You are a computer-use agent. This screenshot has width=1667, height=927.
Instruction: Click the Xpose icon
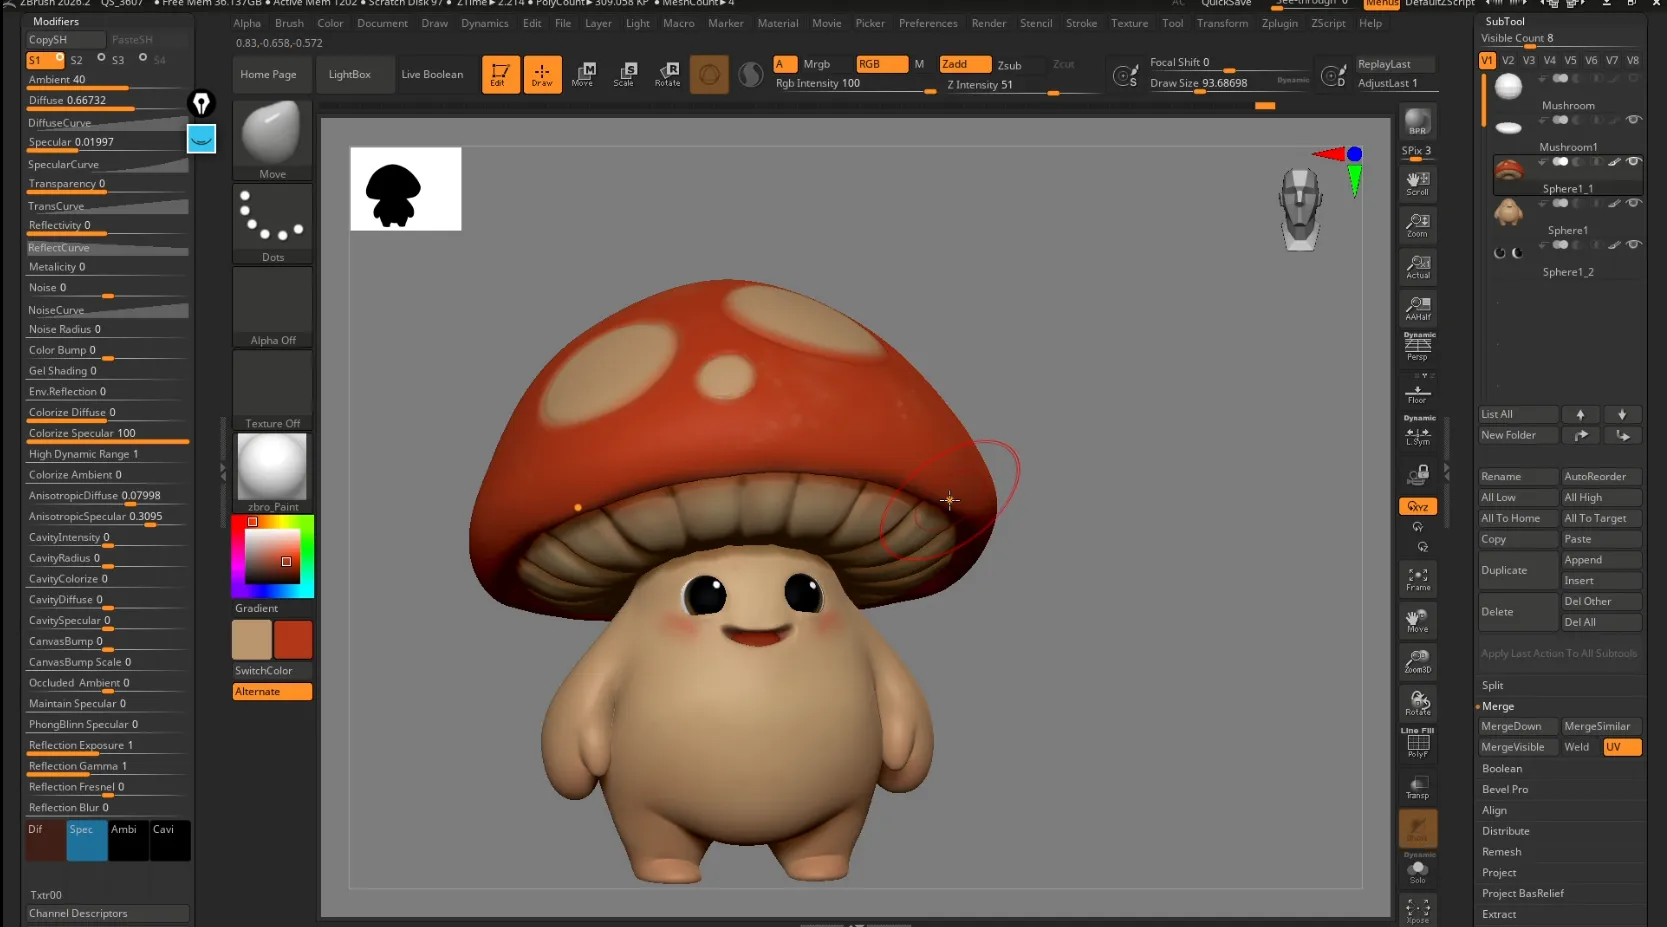pos(1417,910)
